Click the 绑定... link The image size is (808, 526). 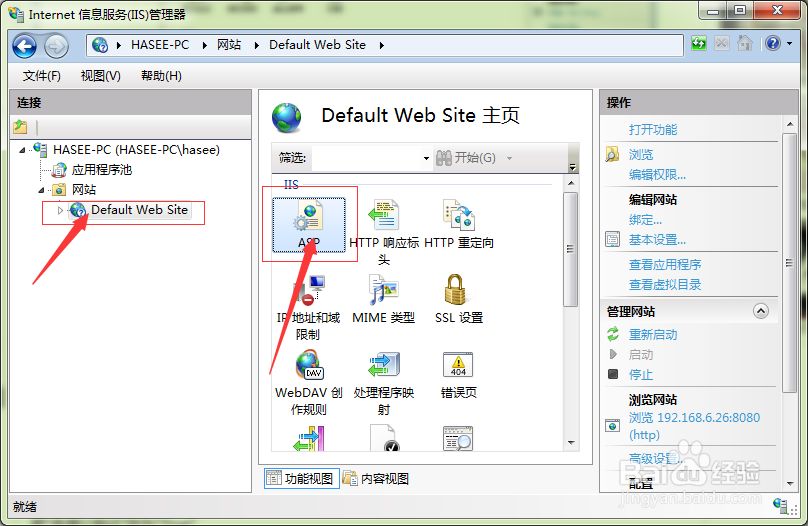pos(645,220)
